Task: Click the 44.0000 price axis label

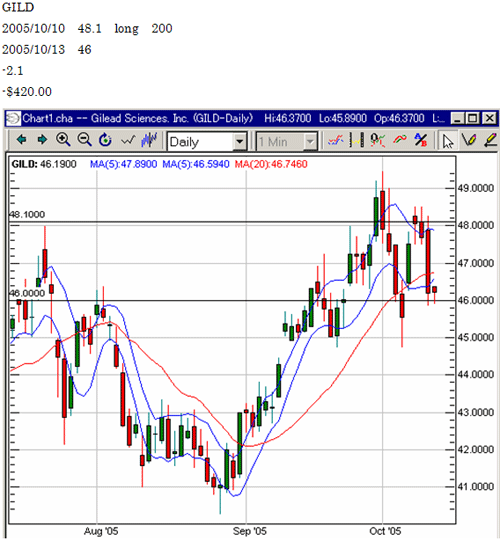Action: tap(476, 375)
